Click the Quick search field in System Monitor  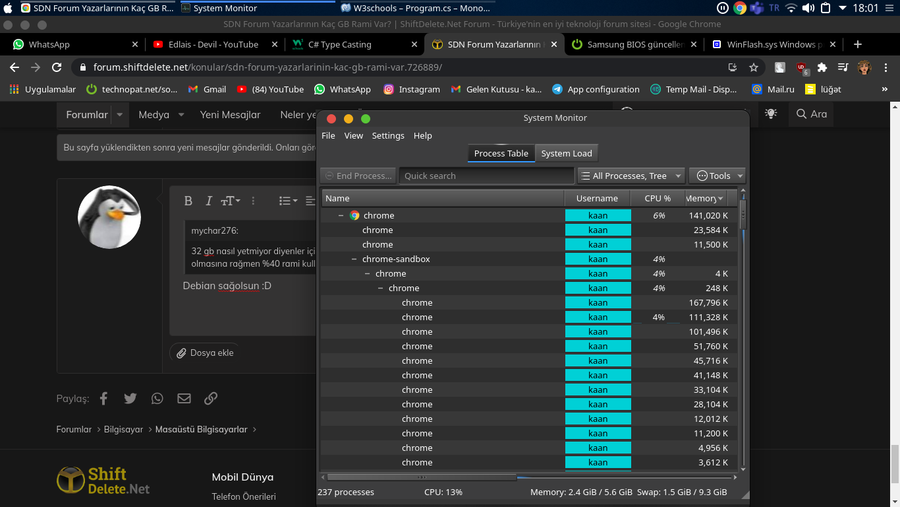point(486,176)
